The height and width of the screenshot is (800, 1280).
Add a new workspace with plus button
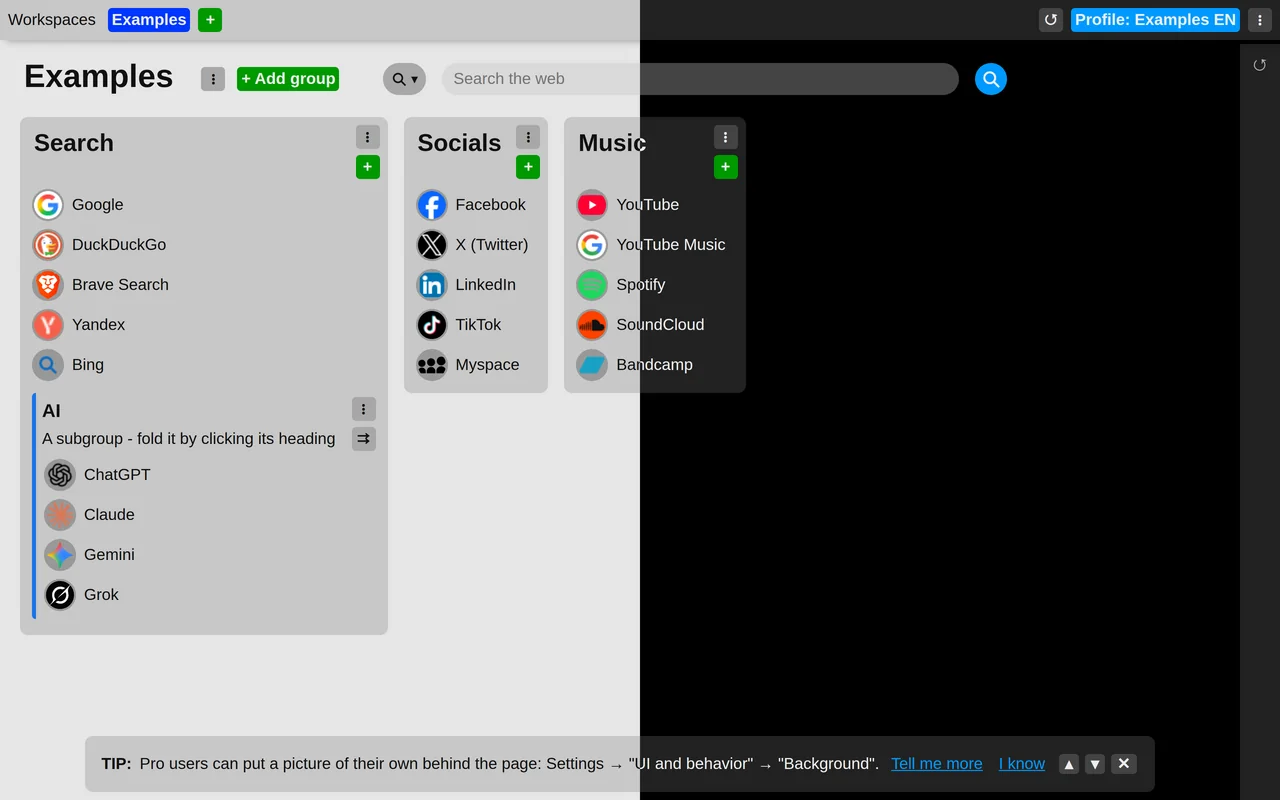[x=210, y=20]
